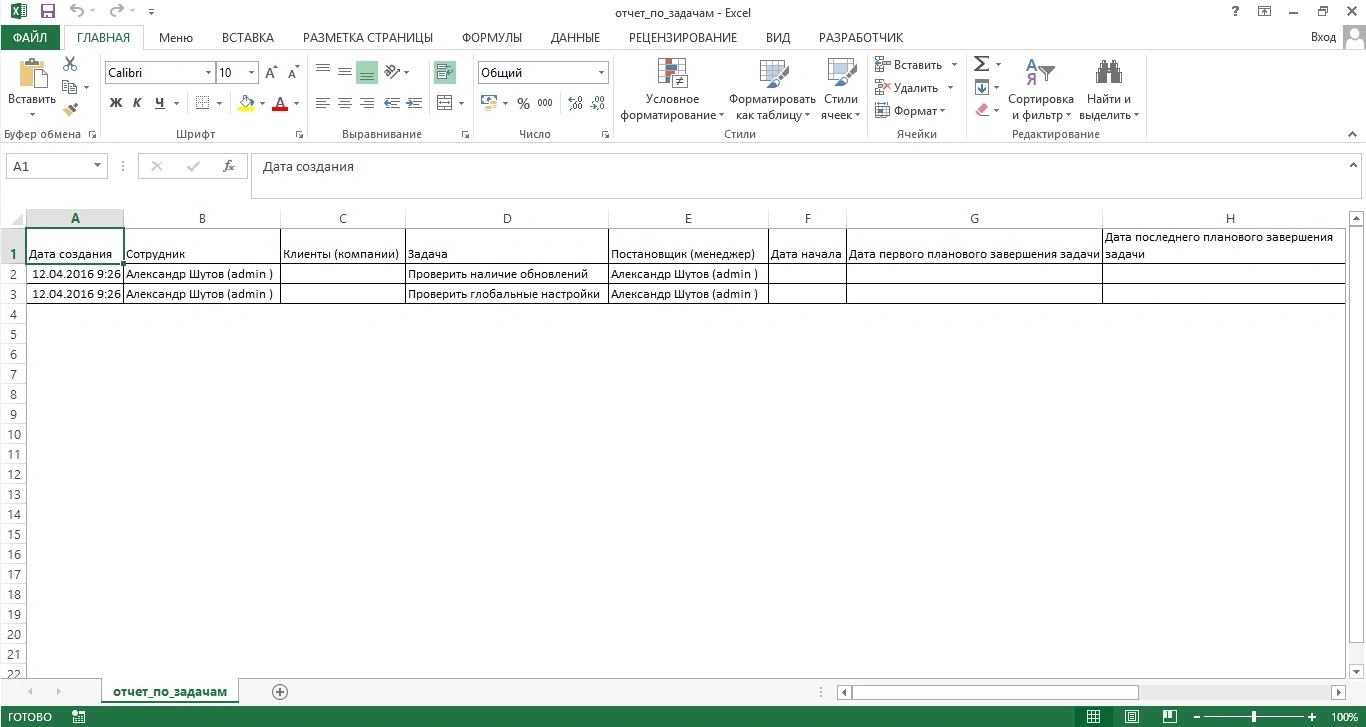
Task: Open the ФАЙЛ menu
Action: coord(30,38)
